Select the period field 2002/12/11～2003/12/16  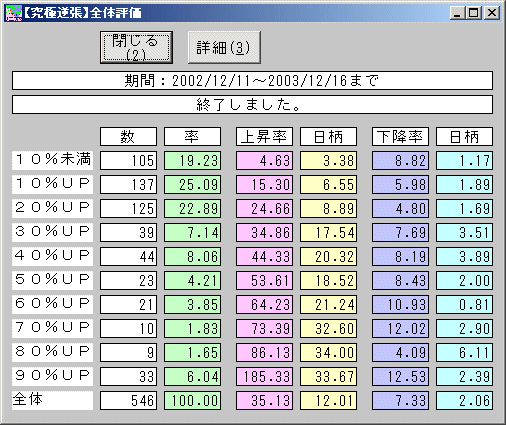(x=252, y=81)
